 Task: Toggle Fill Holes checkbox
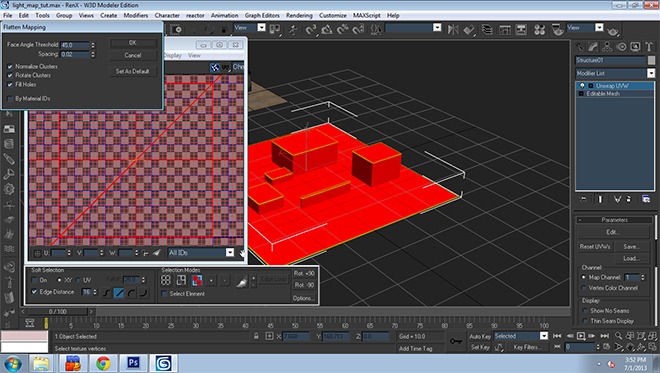[10, 85]
